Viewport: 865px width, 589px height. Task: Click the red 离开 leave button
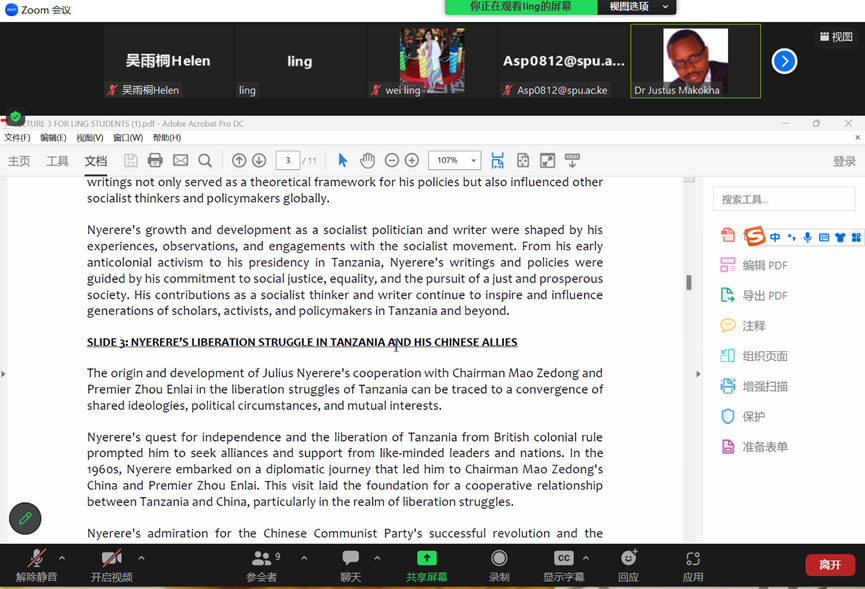tap(830, 565)
